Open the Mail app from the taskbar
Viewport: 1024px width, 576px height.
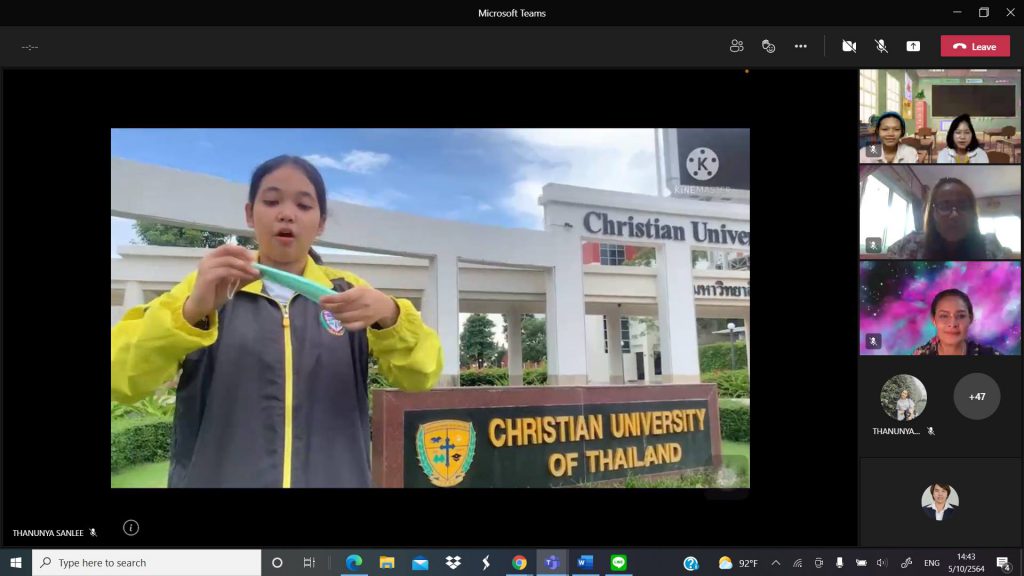click(420, 562)
